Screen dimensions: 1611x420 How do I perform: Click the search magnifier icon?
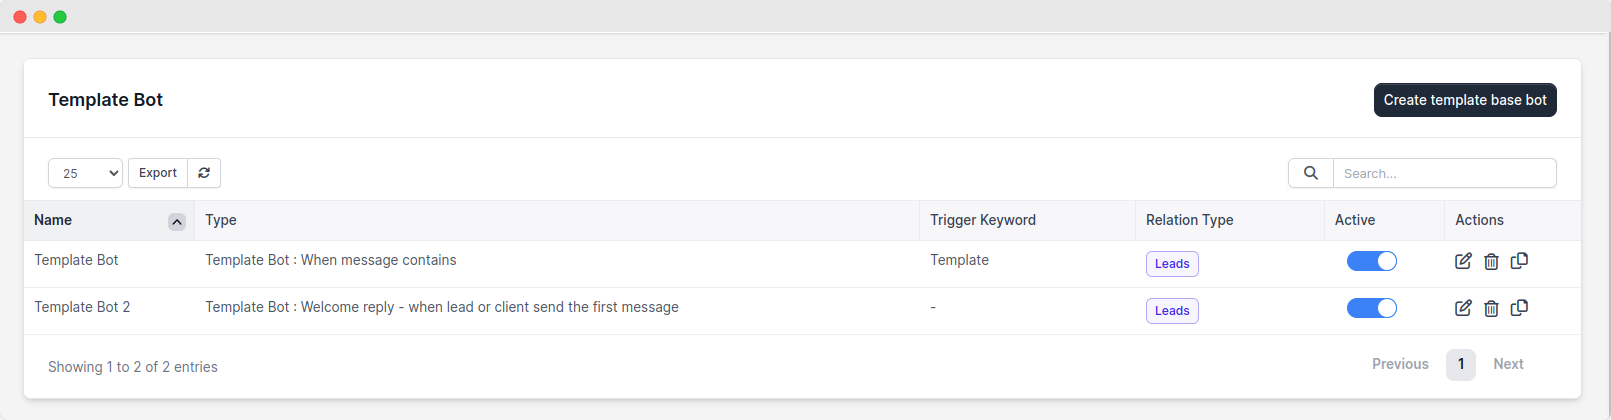pyautogui.click(x=1310, y=173)
